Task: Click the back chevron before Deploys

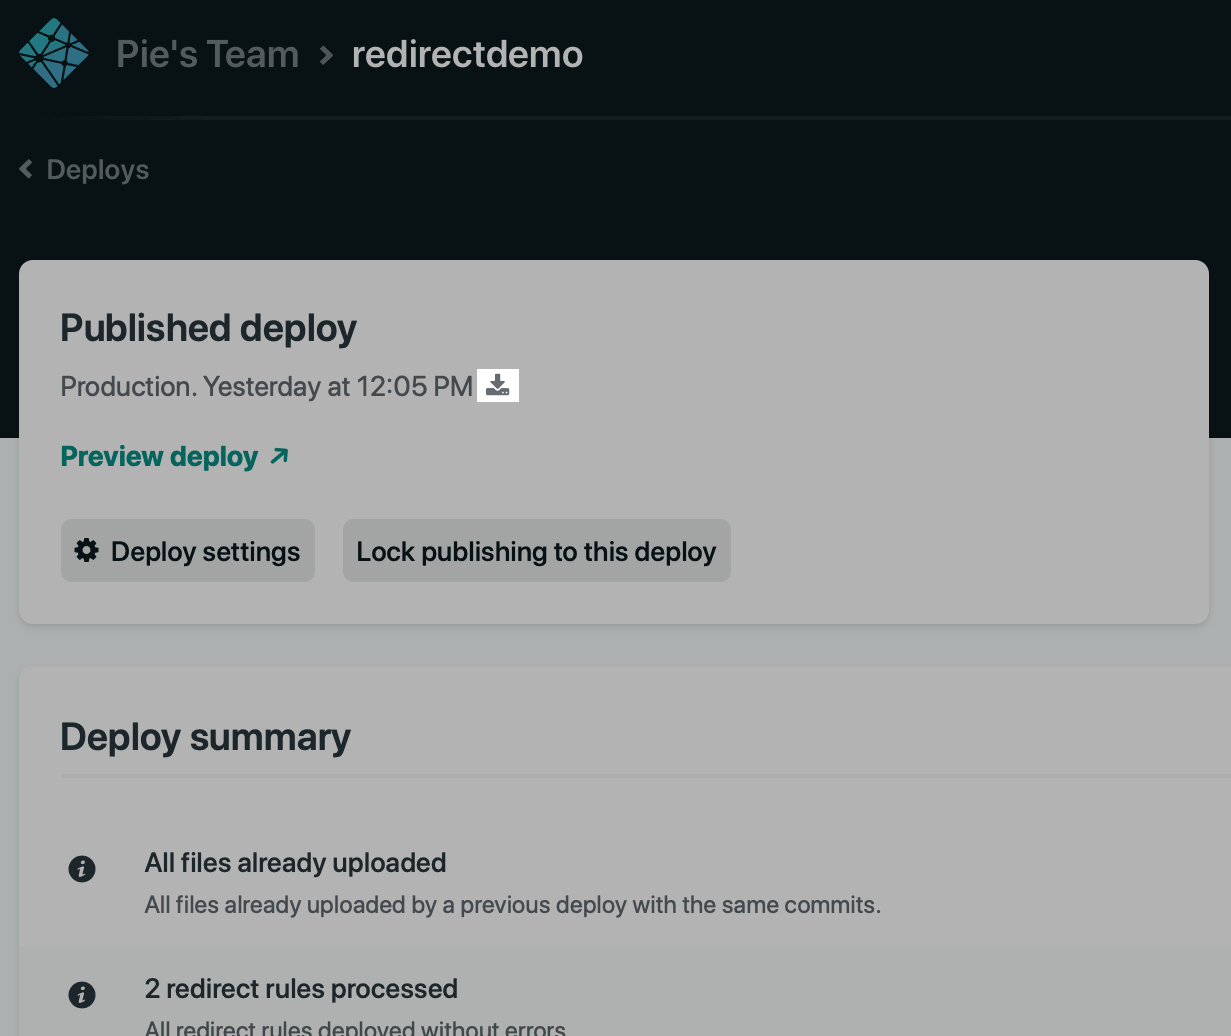Action: pyautogui.click(x=26, y=170)
